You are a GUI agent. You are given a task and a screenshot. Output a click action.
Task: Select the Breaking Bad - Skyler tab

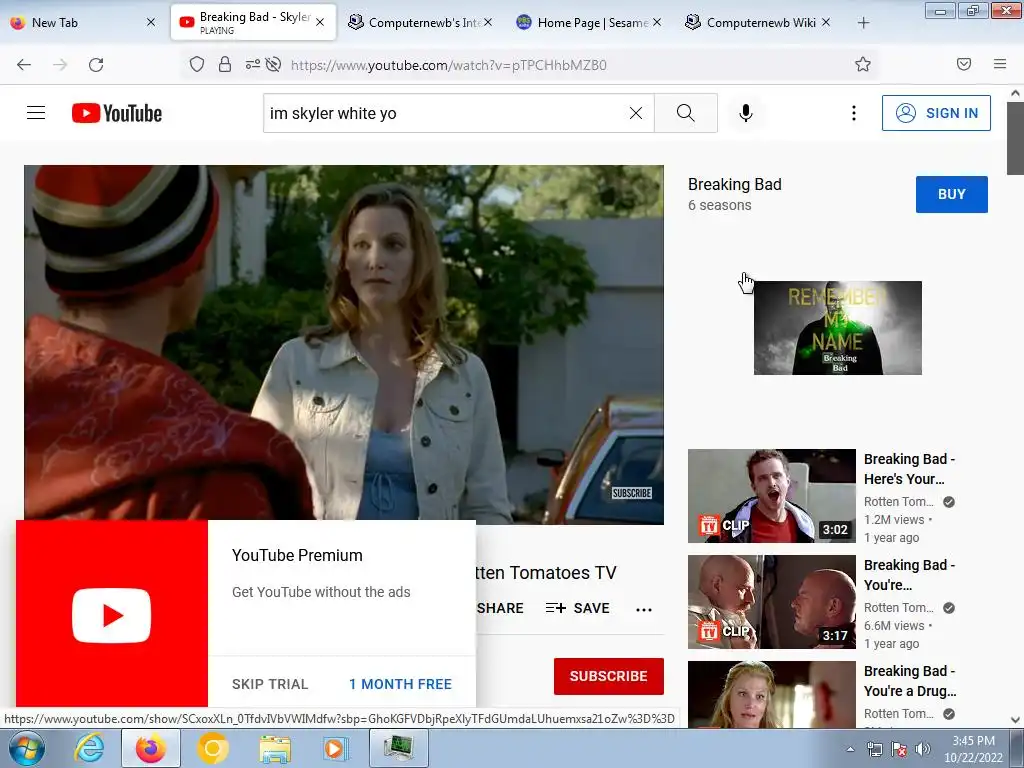click(x=253, y=22)
